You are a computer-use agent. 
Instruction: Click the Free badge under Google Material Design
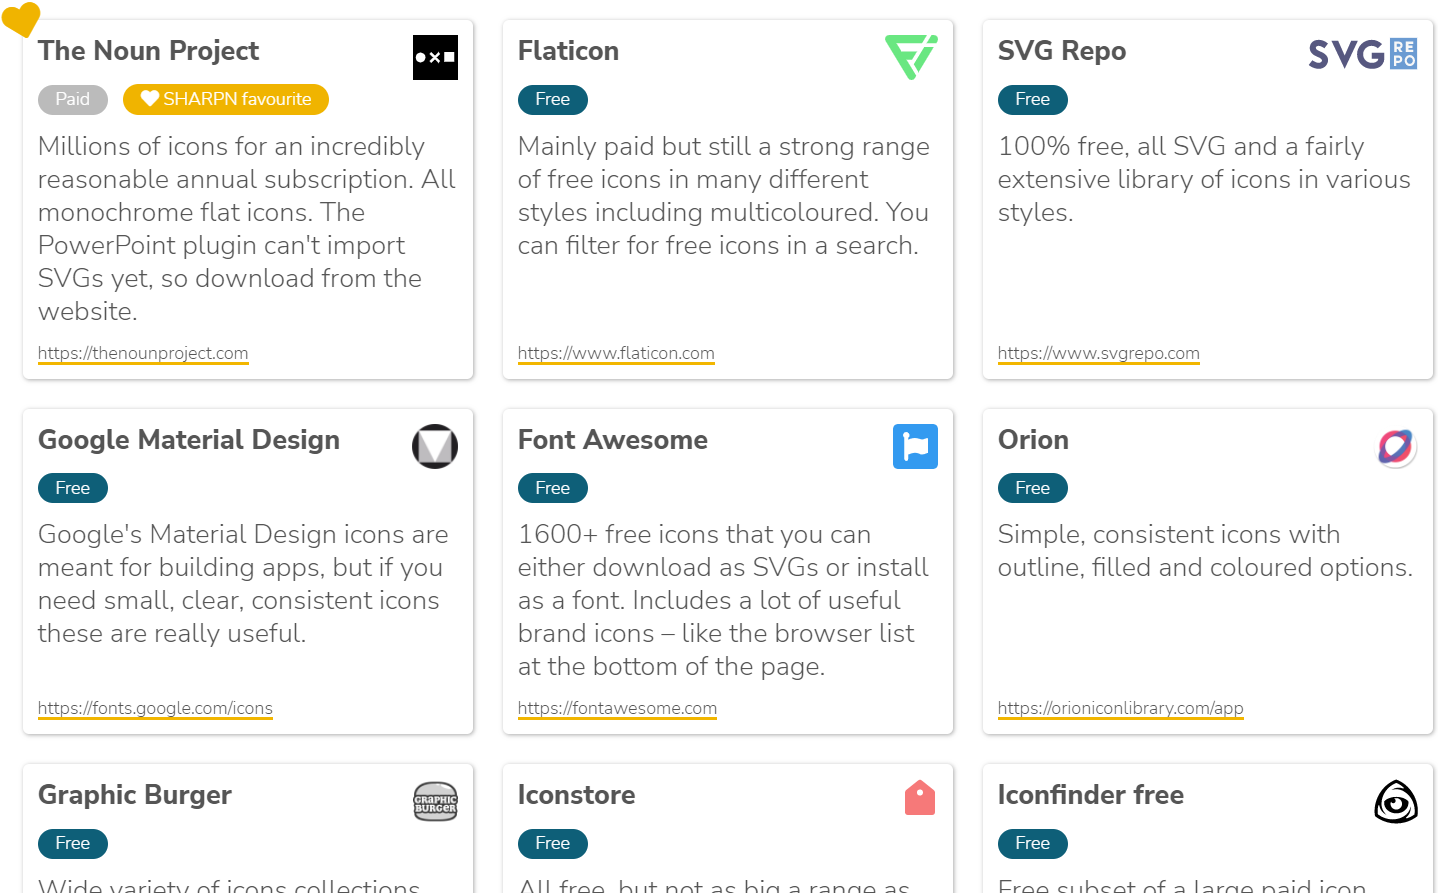click(73, 488)
